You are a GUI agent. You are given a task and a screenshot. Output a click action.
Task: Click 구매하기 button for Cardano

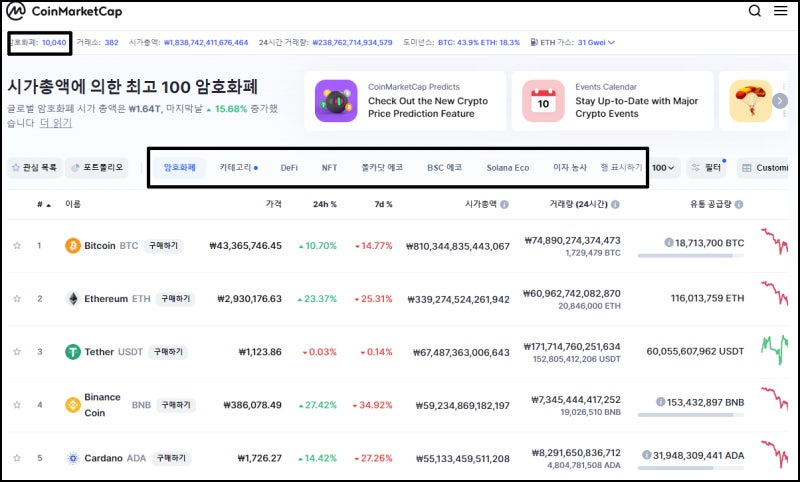[x=171, y=458]
